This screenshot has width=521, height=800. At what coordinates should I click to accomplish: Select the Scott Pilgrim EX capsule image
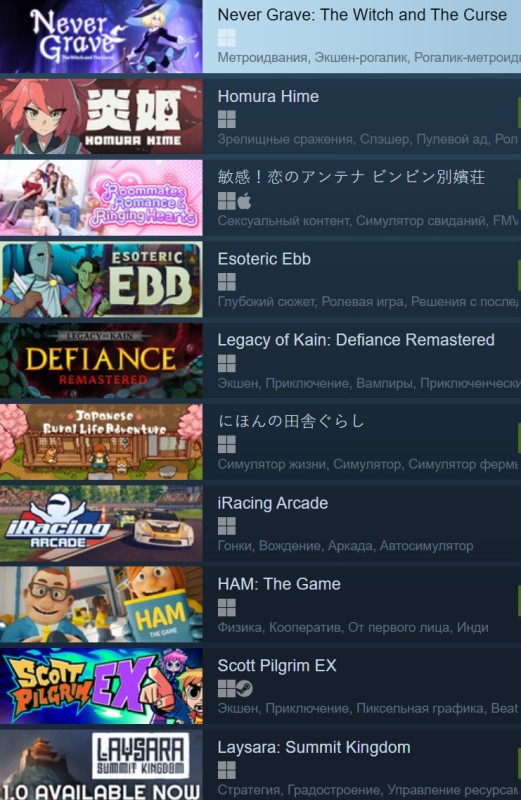click(x=101, y=686)
